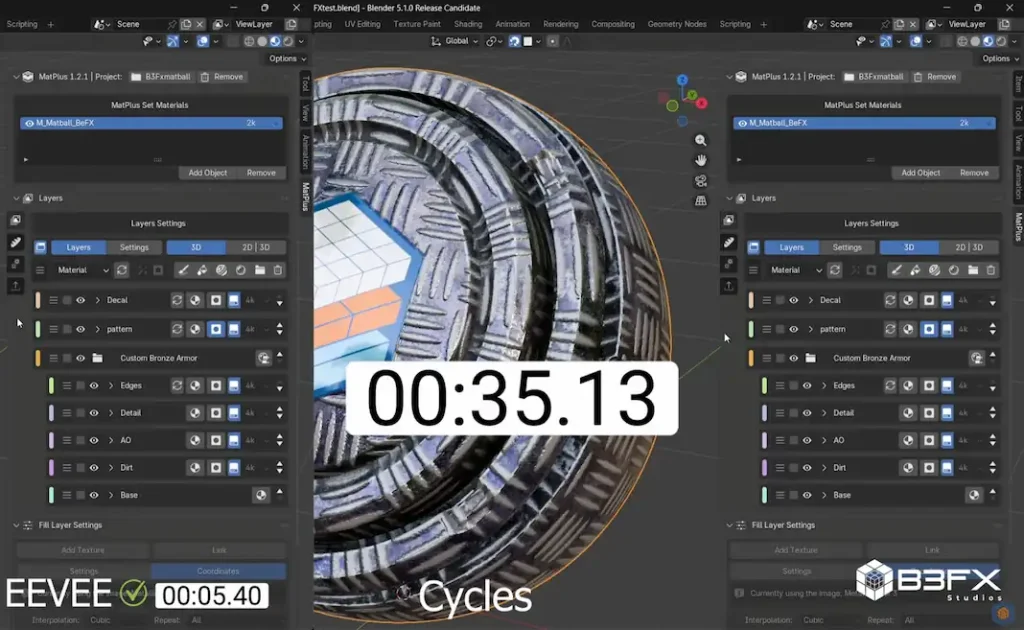Click Add Object button in the left panel
The width and height of the screenshot is (1024, 630).
click(208, 173)
